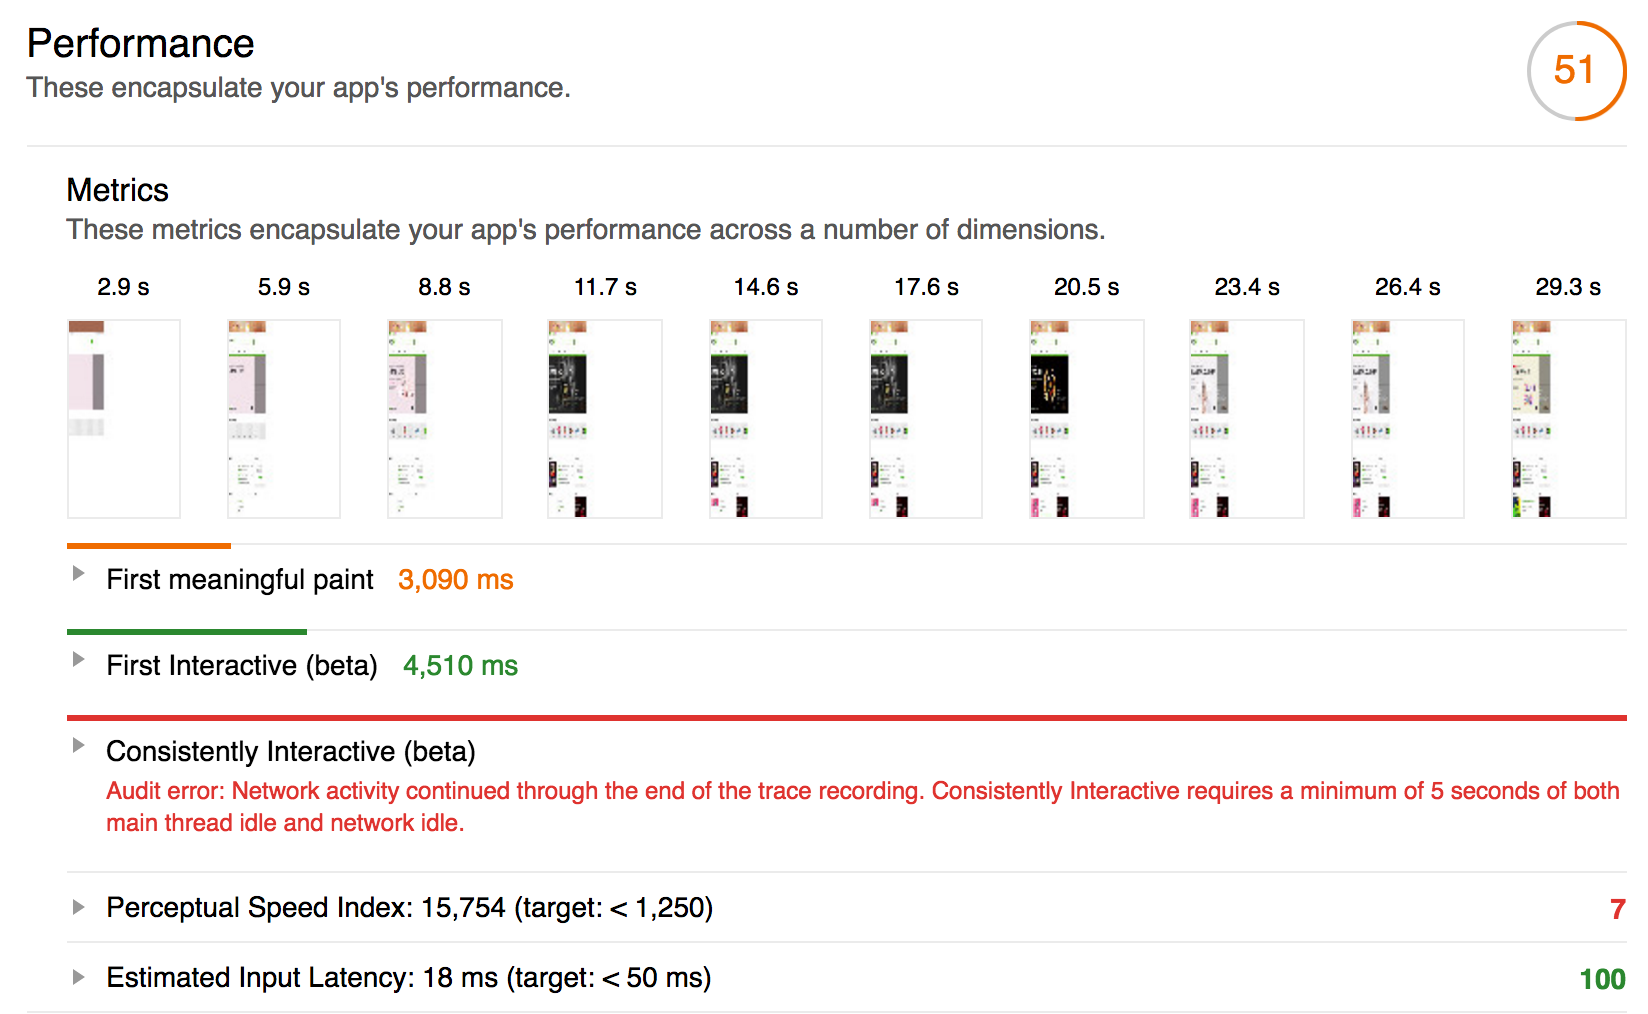
Task: Click the Perceptual Speed Index score of 7
Action: [1617, 909]
